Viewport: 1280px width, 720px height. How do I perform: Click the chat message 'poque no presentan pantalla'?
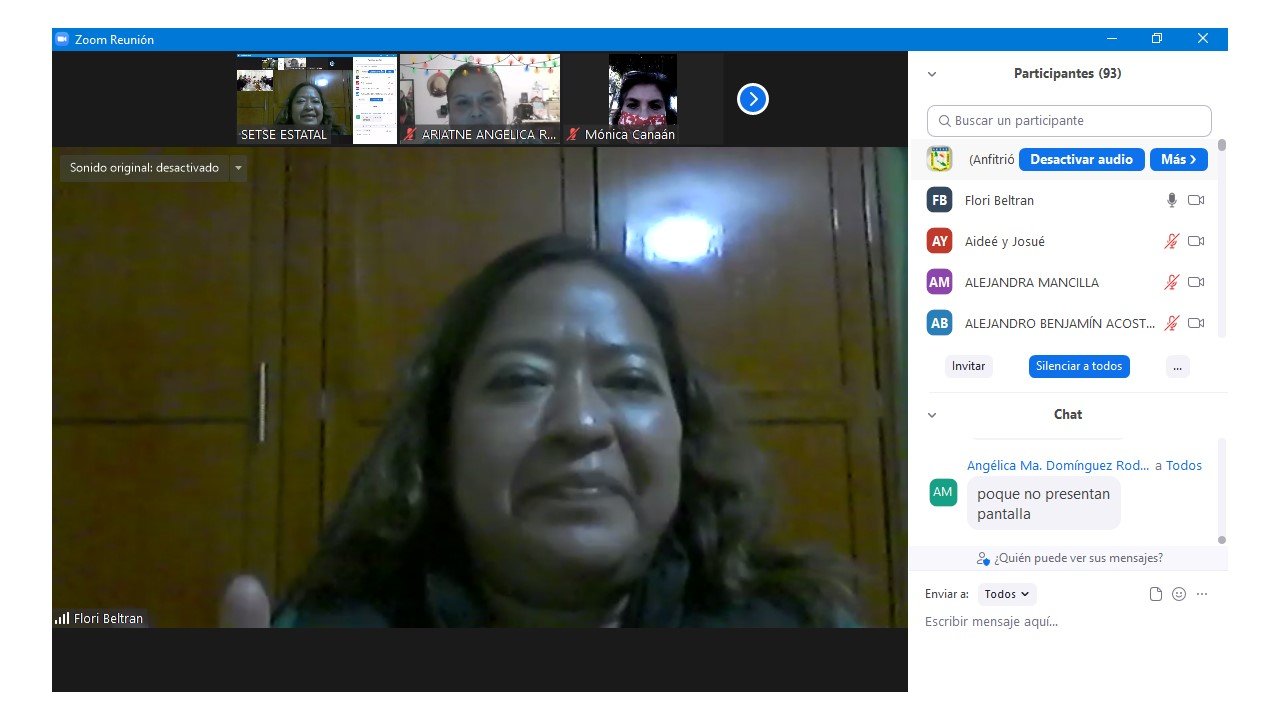coord(1044,504)
